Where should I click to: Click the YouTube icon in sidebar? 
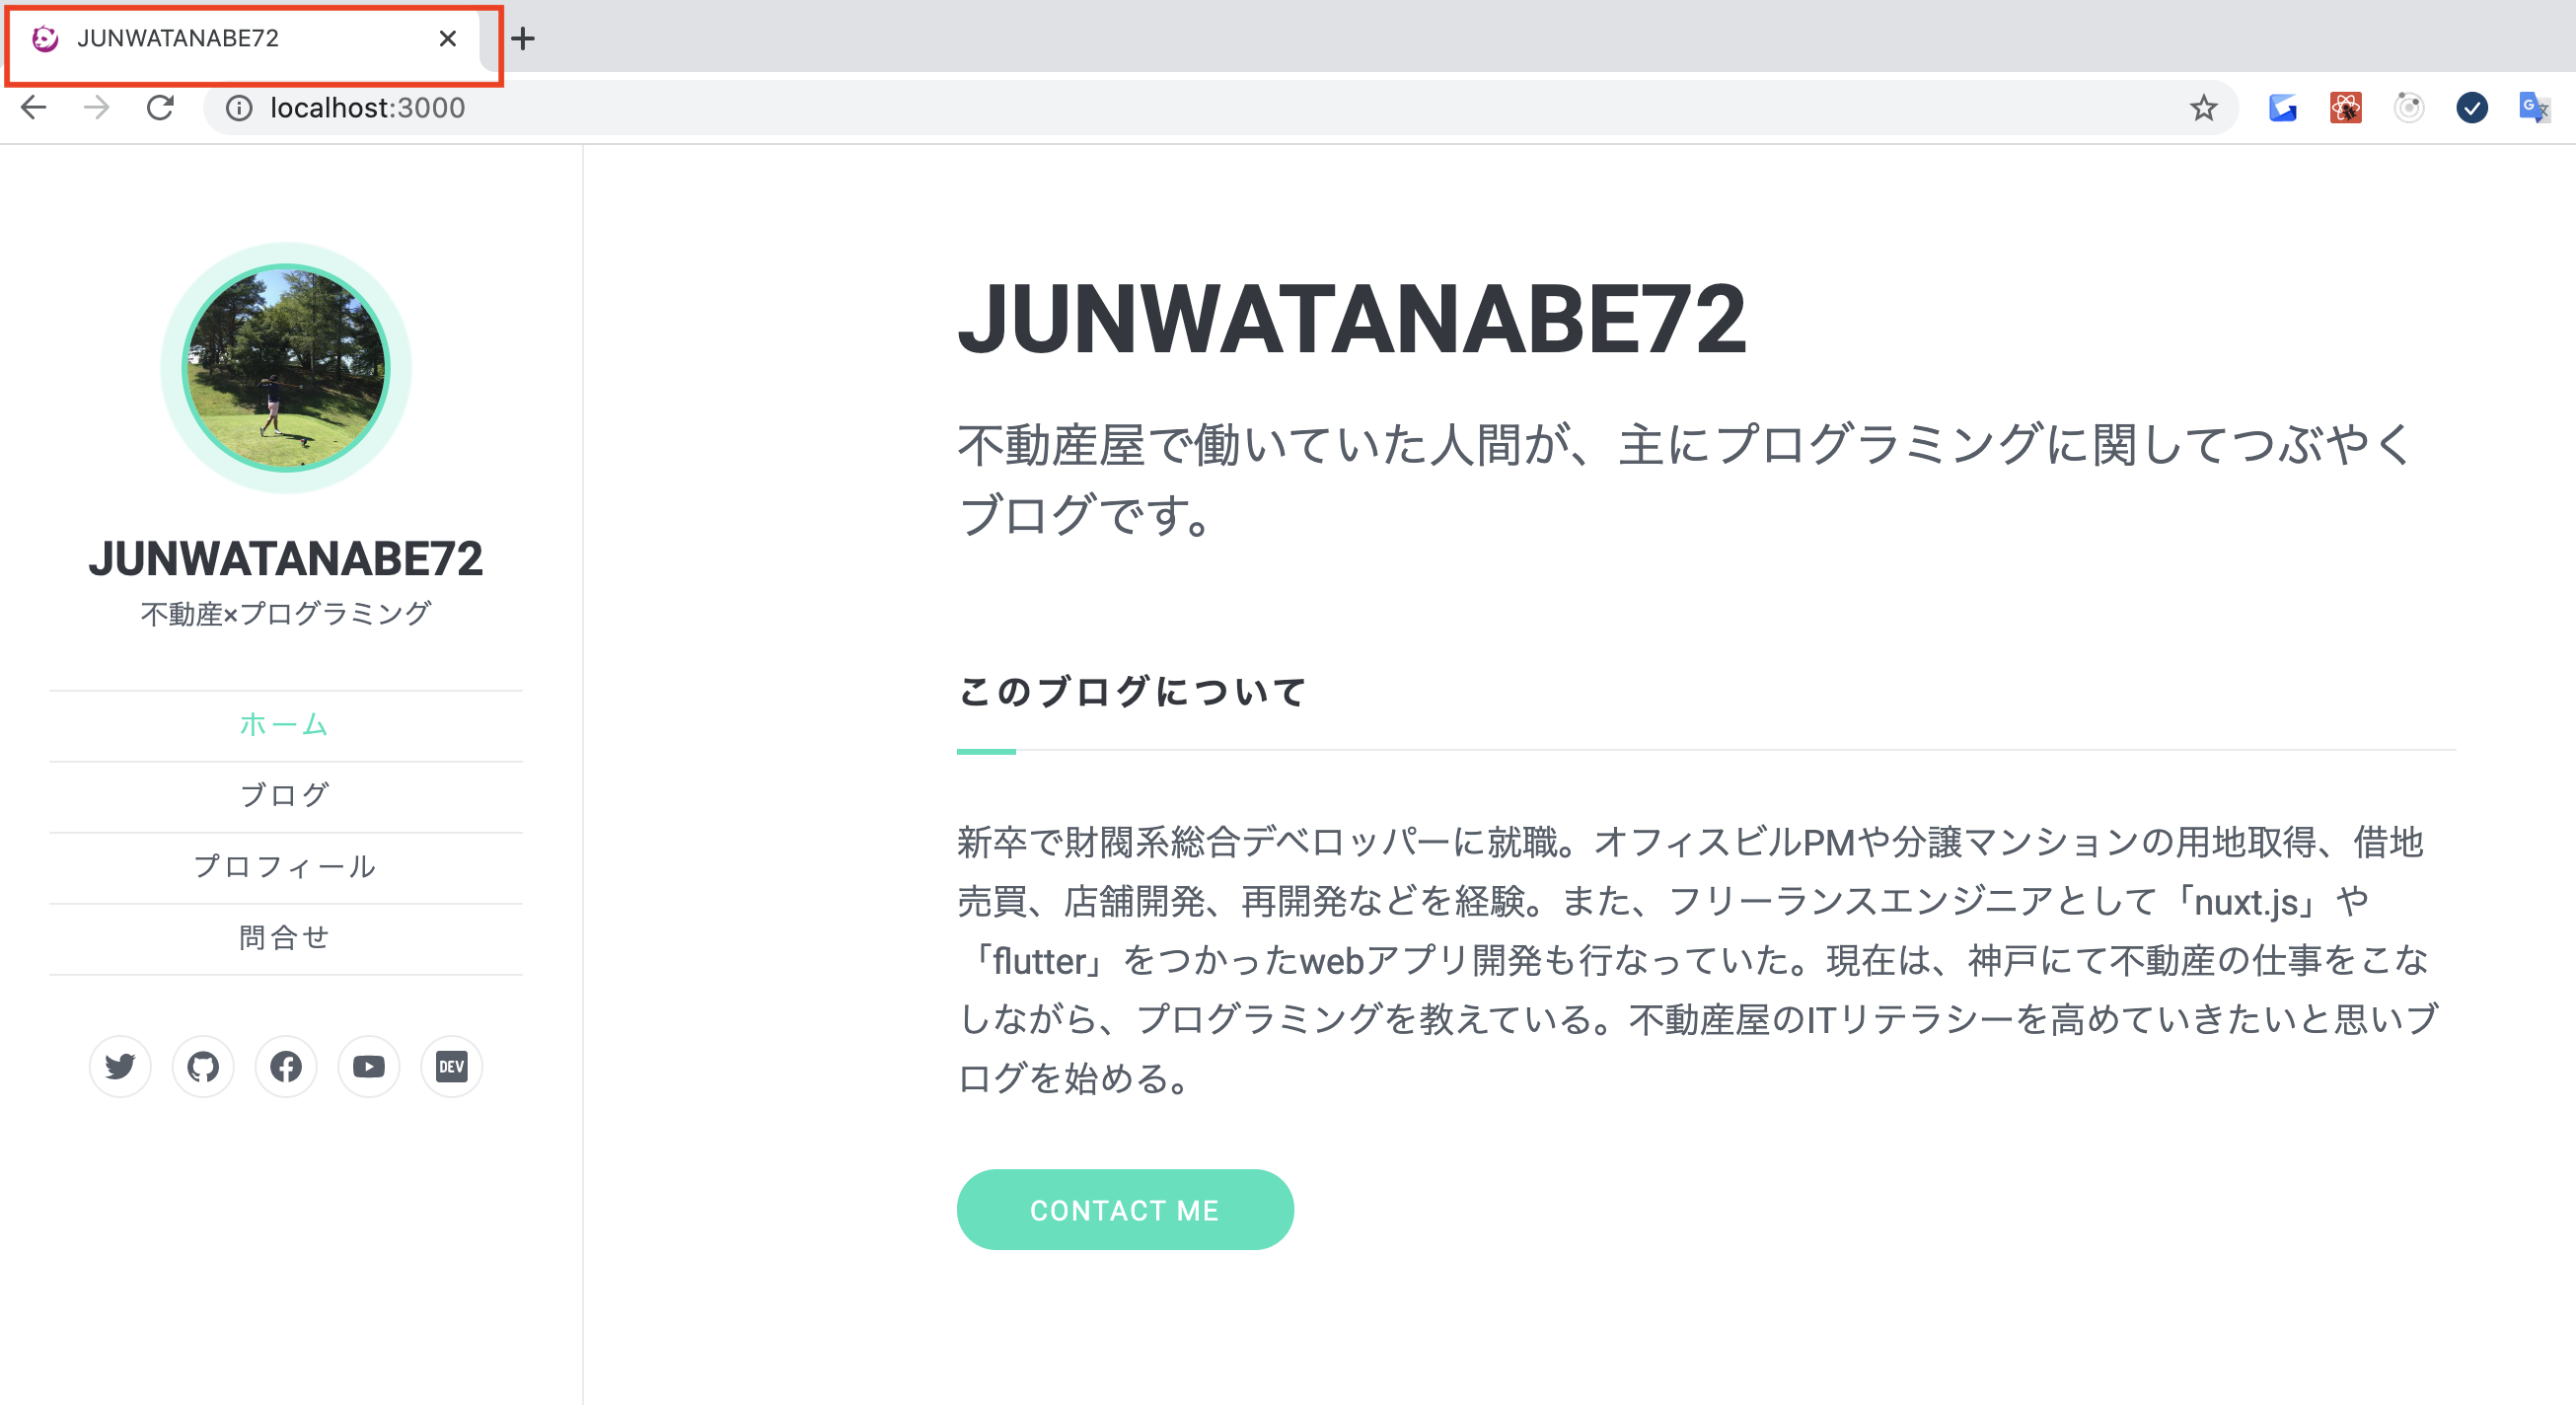(369, 1066)
